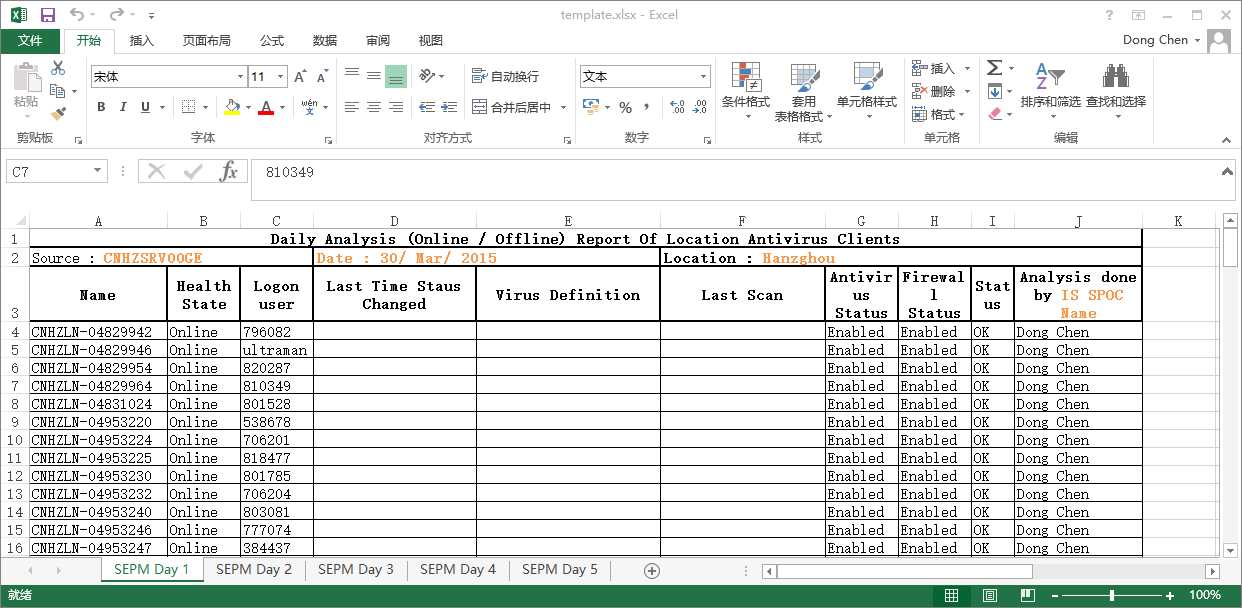The height and width of the screenshot is (608, 1242).
Task: Switch to Page Layout view icon
Action: (989, 595)
